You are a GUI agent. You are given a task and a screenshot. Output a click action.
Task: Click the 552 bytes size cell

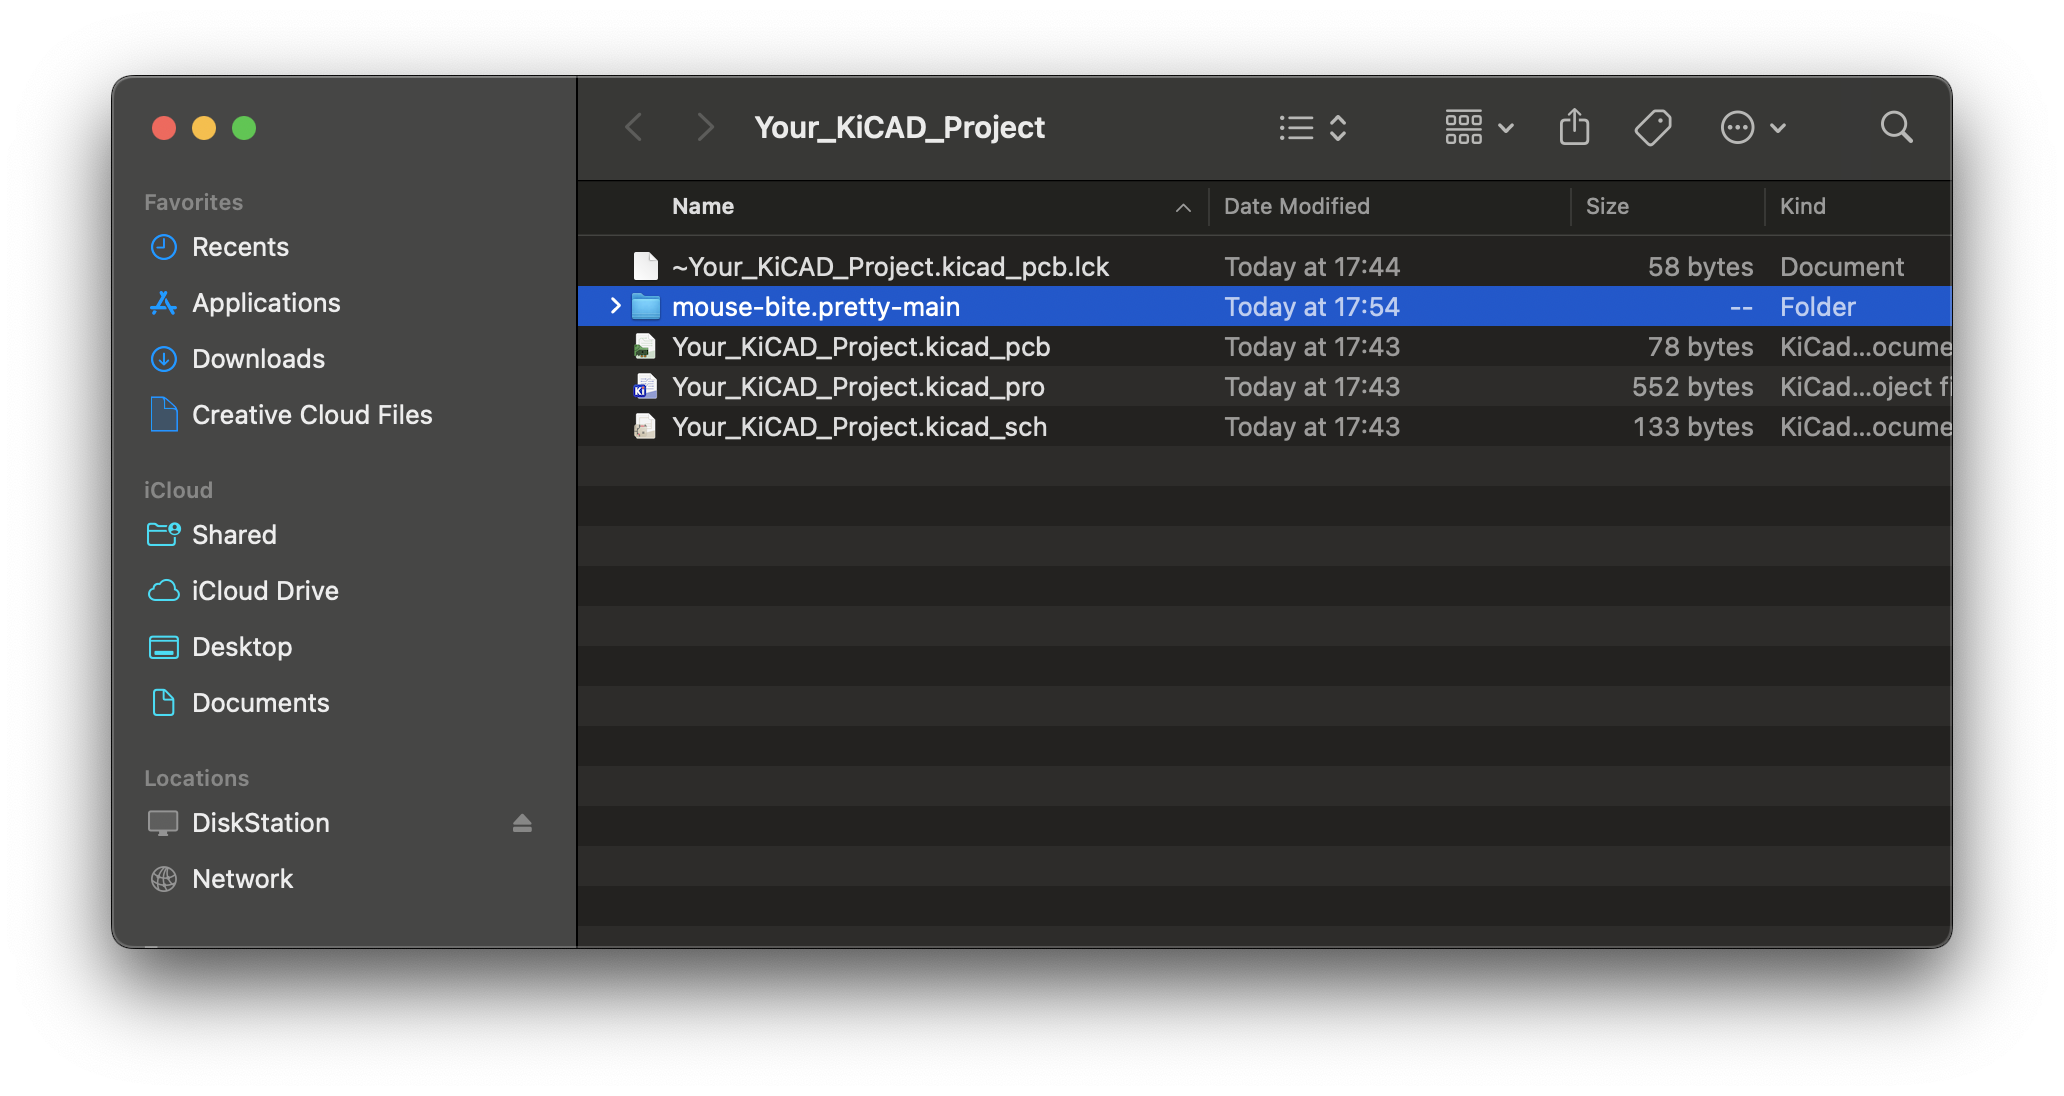(1692, 387)
